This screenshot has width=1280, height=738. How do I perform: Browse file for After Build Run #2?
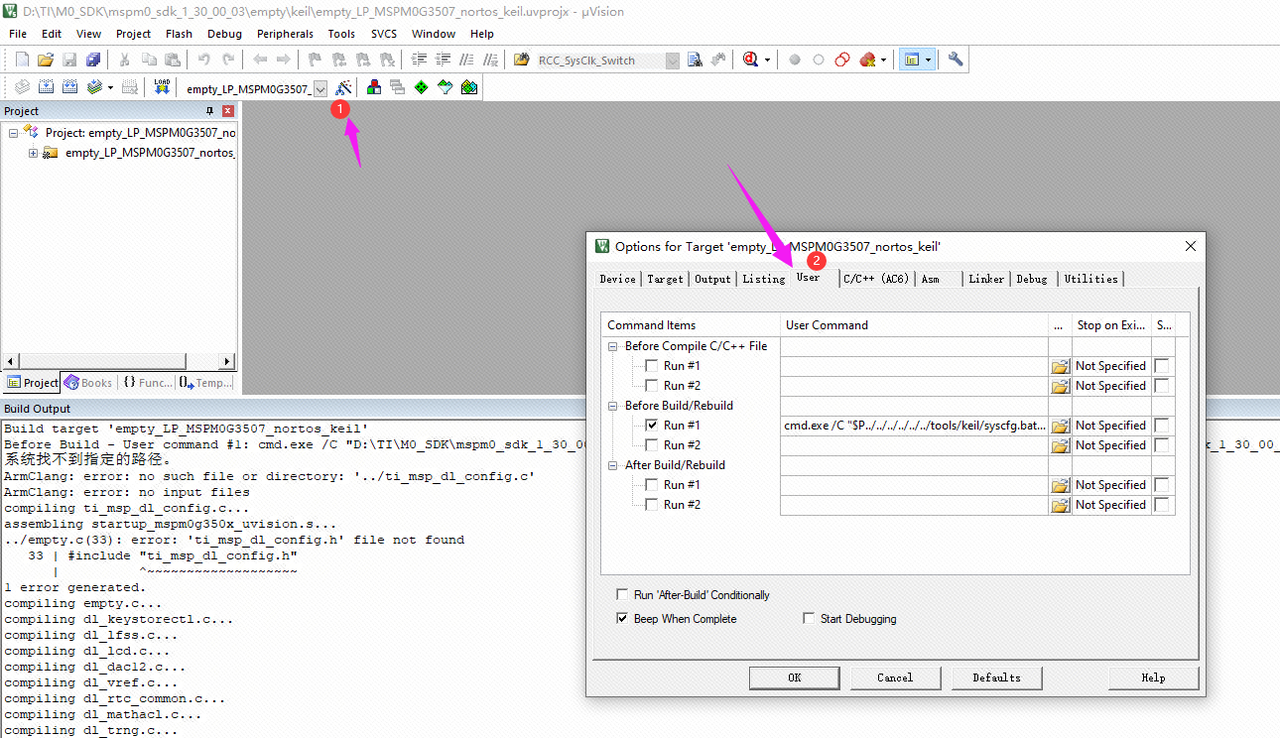tap(1060, 505)
